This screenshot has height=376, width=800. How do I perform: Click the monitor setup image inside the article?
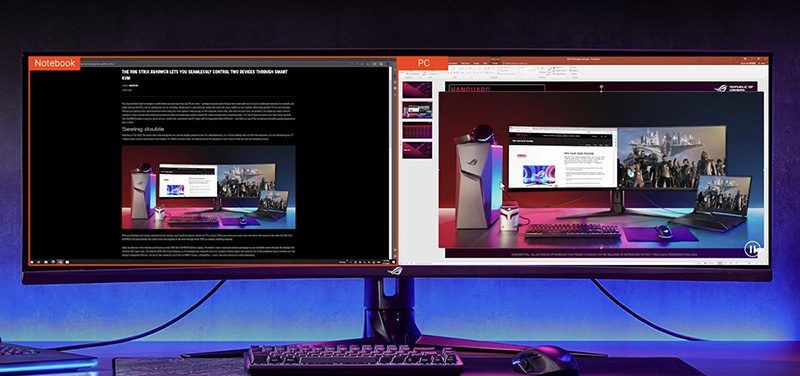pos(209,187)
